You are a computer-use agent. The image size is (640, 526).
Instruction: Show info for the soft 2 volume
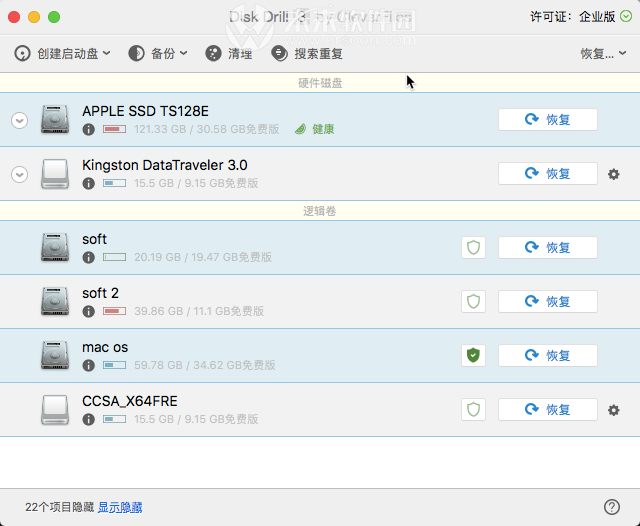89,311
